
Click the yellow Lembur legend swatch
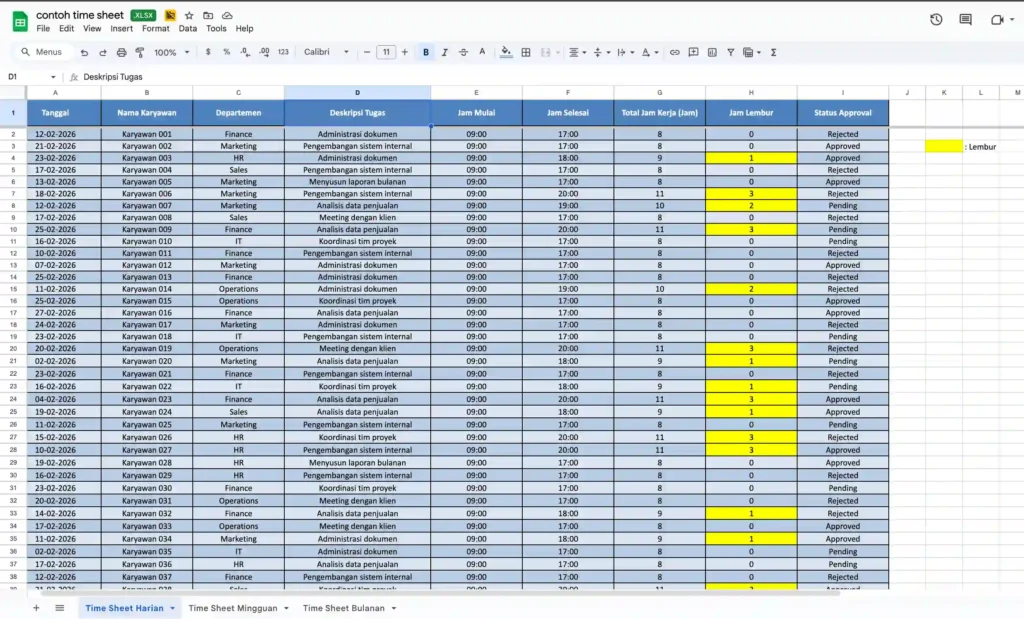[943, 147]
